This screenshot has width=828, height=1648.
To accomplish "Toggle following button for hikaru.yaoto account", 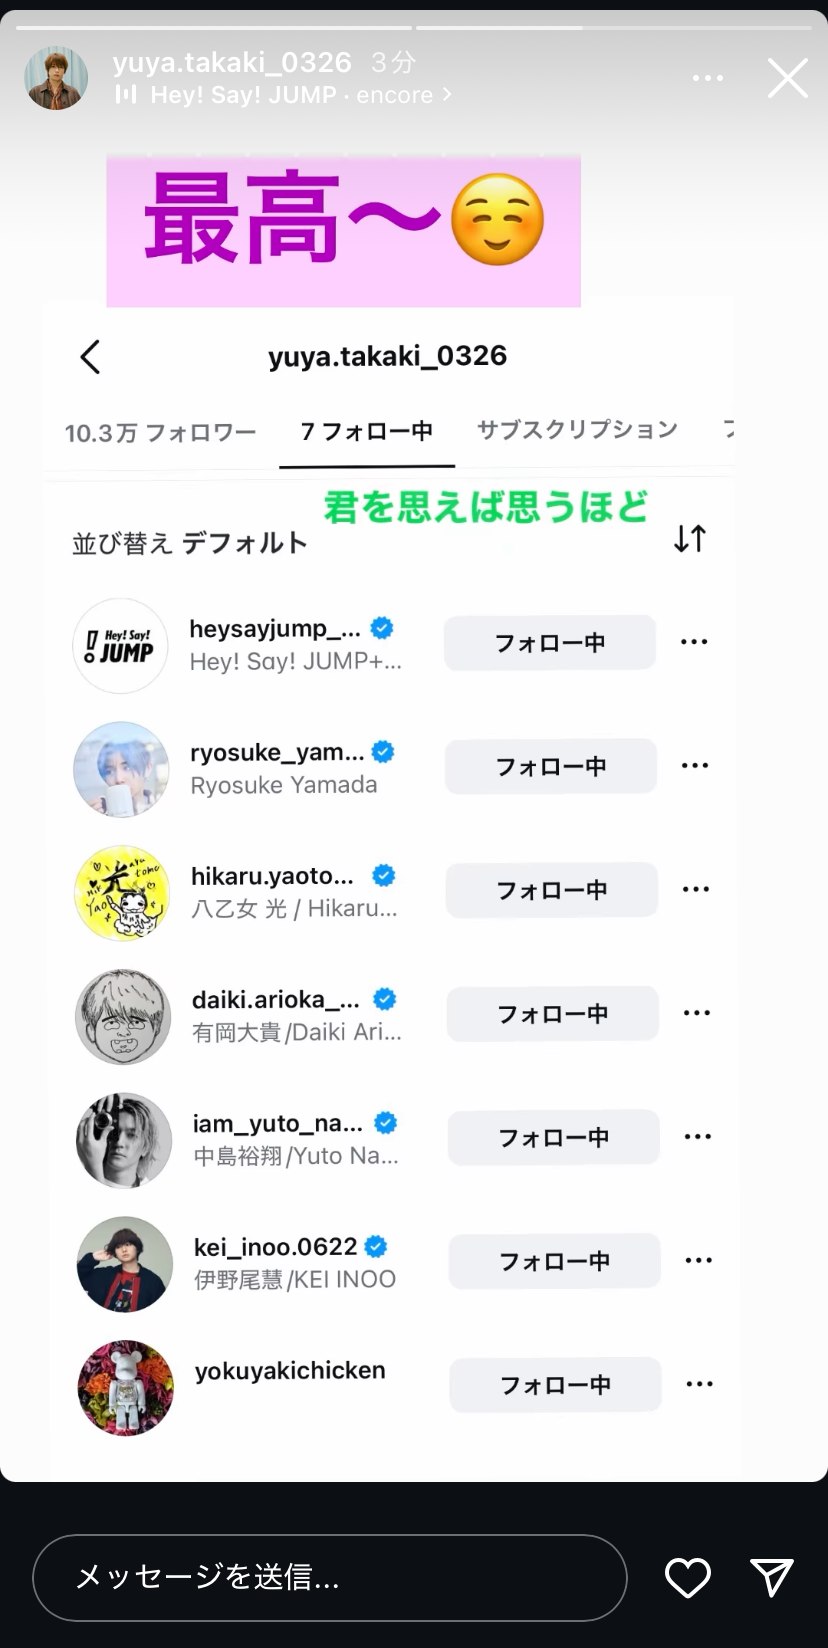I will pos(552,890).
